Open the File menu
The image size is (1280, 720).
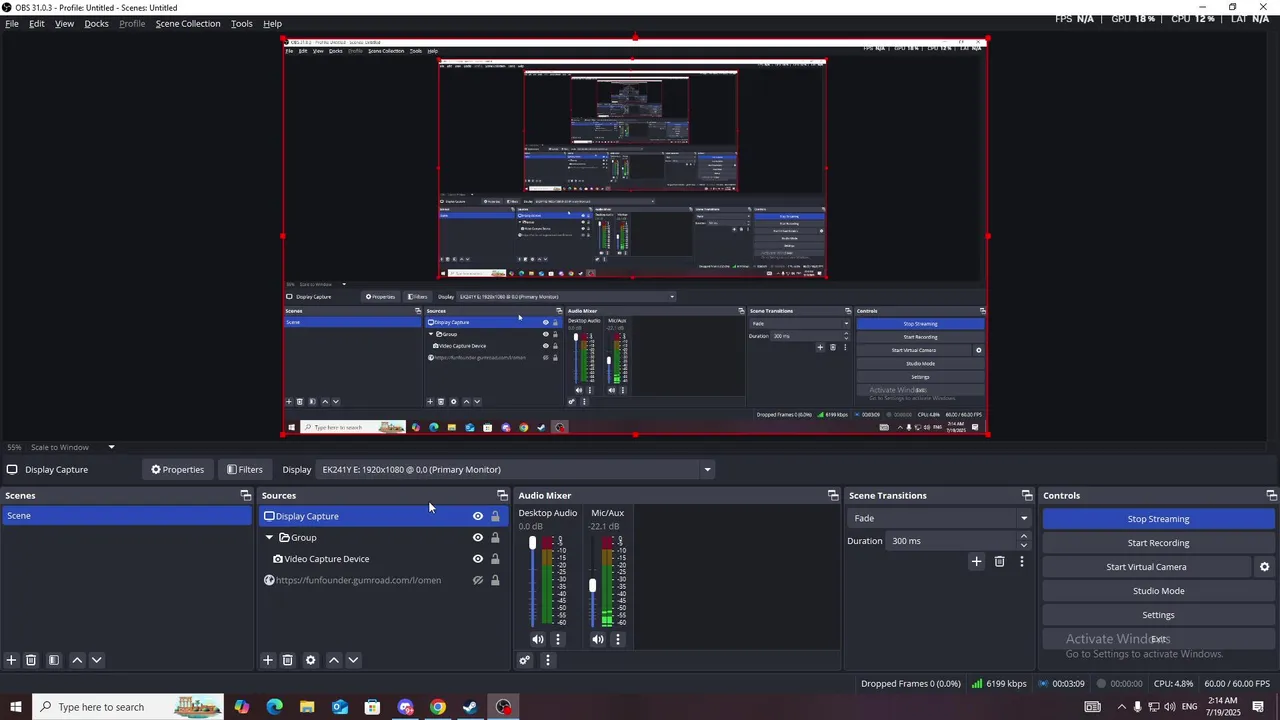click(x=12, y=23)
